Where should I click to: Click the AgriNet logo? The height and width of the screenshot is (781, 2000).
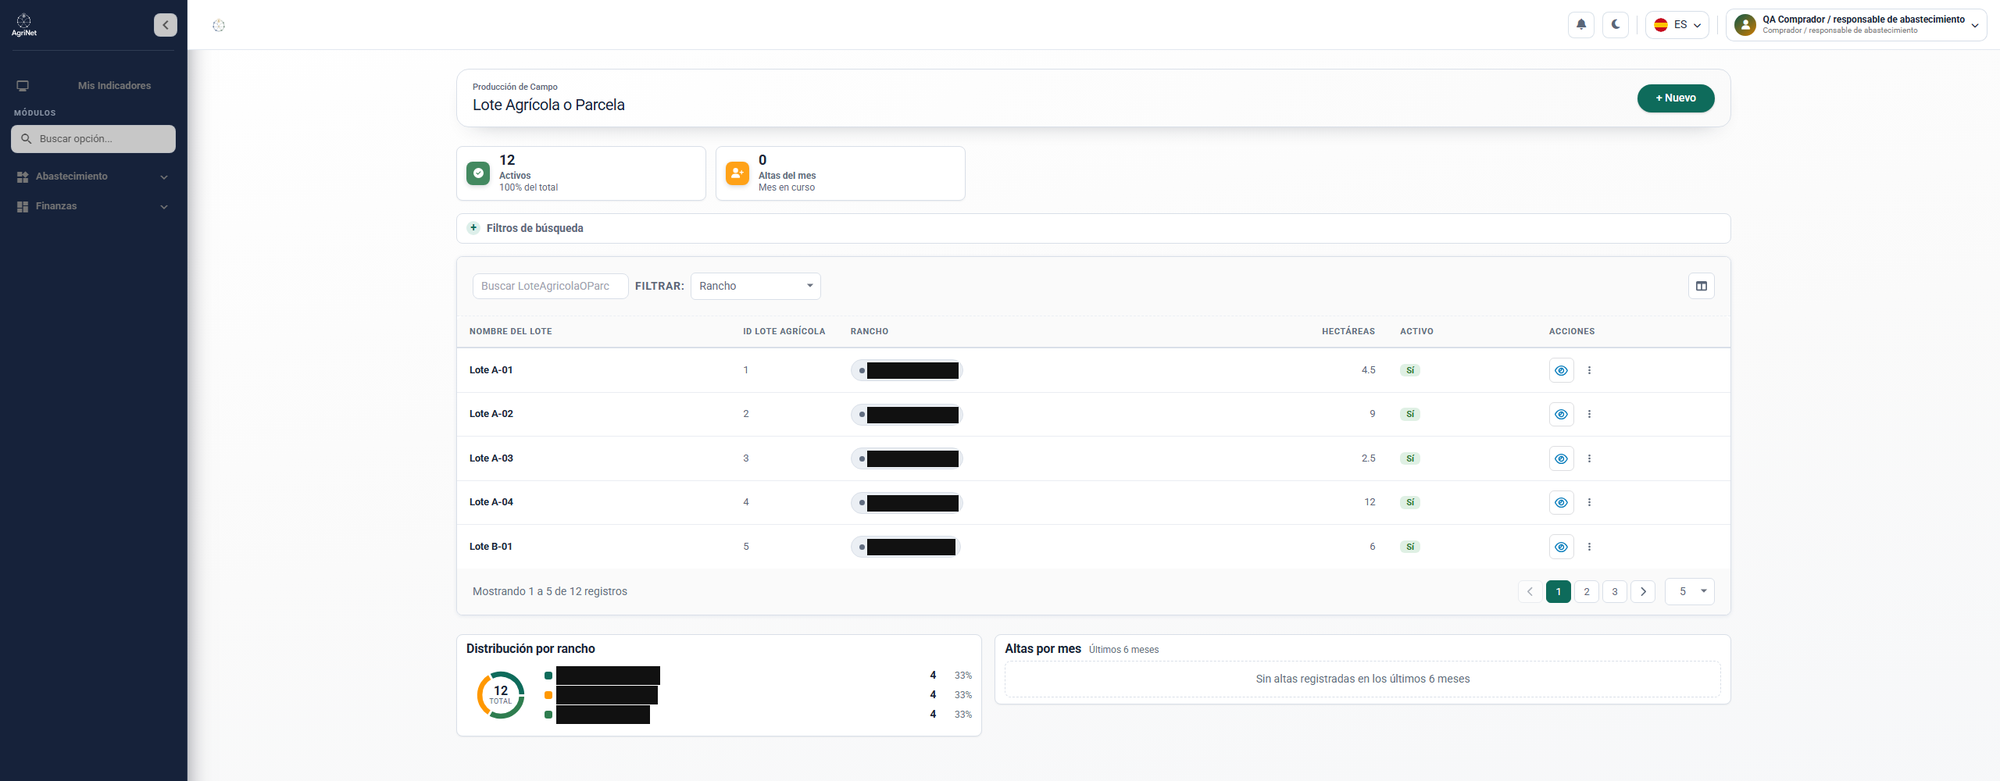point(24,25)
